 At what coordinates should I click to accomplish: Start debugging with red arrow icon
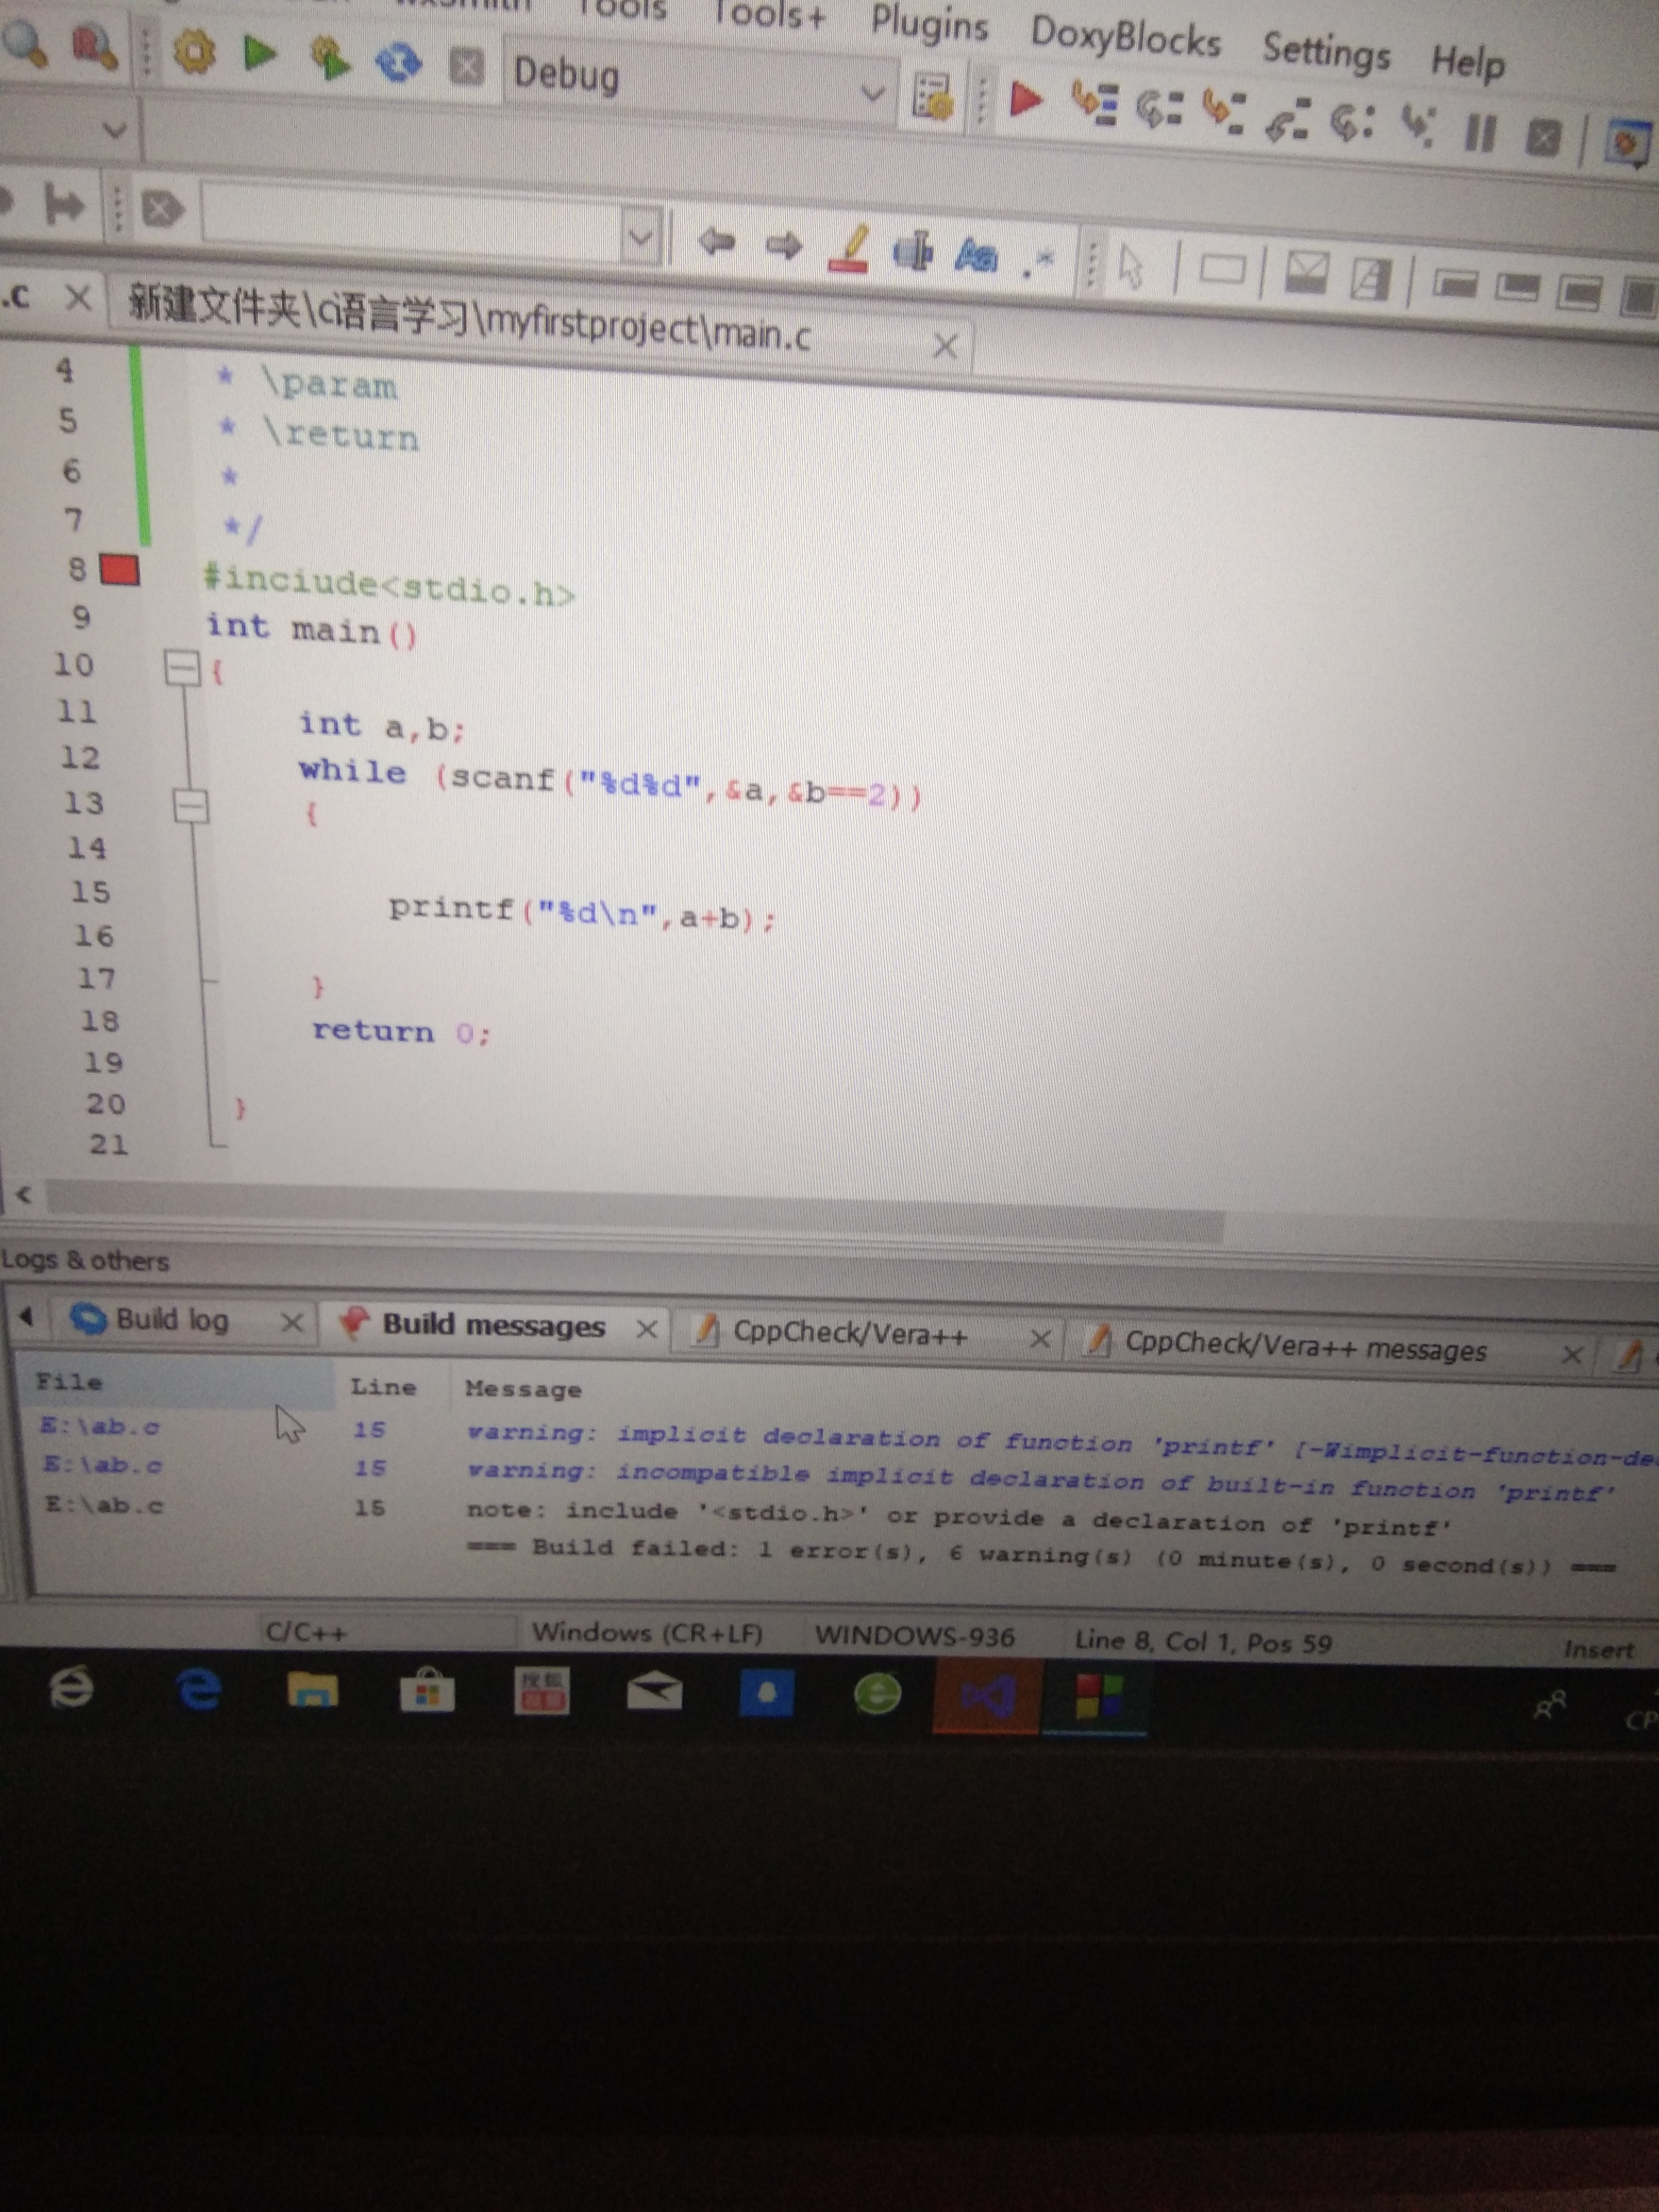[1026, 100]
